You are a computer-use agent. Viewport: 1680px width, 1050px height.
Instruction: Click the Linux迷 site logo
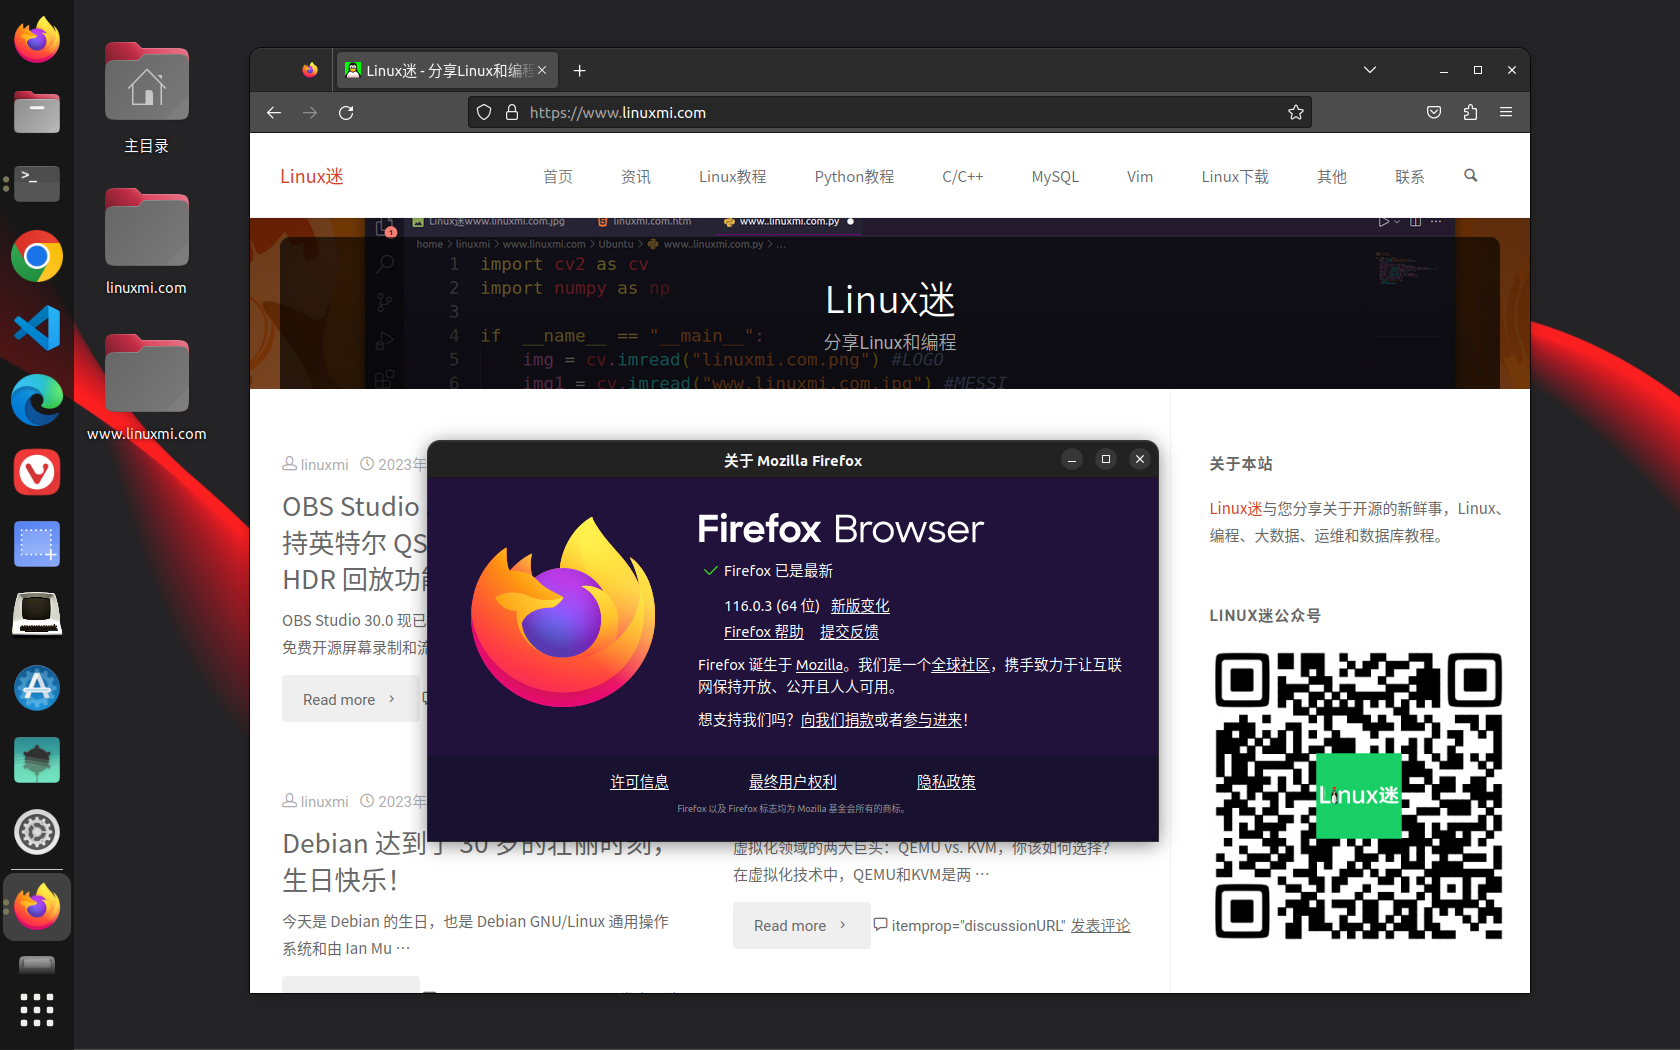tap(312, 177)
